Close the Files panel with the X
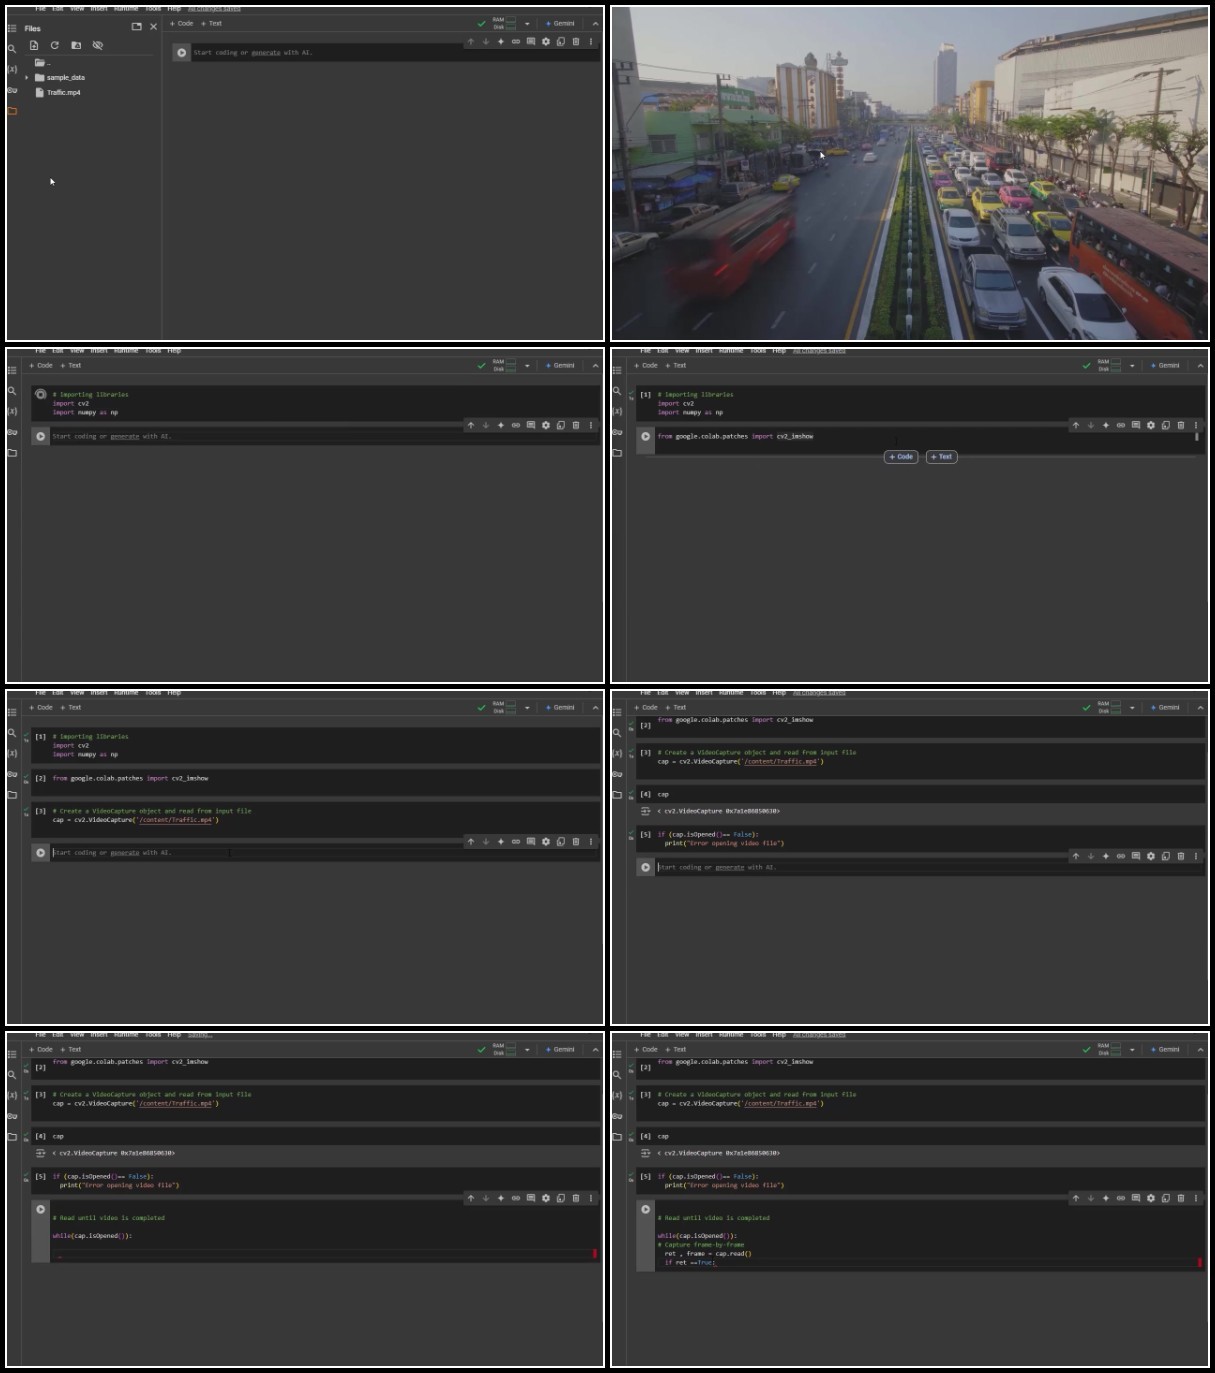 pos(153,27)
